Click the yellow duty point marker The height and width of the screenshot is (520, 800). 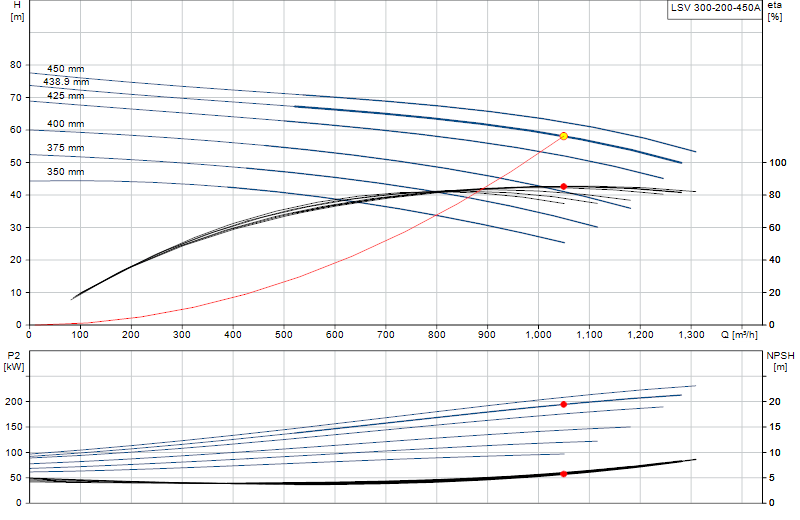564,136
